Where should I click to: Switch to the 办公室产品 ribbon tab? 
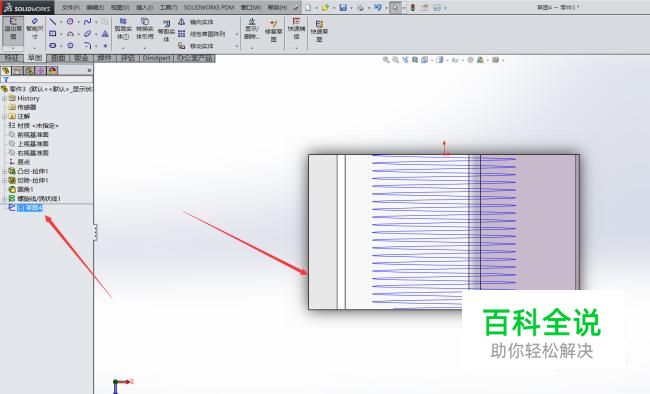tap(194, 58)
